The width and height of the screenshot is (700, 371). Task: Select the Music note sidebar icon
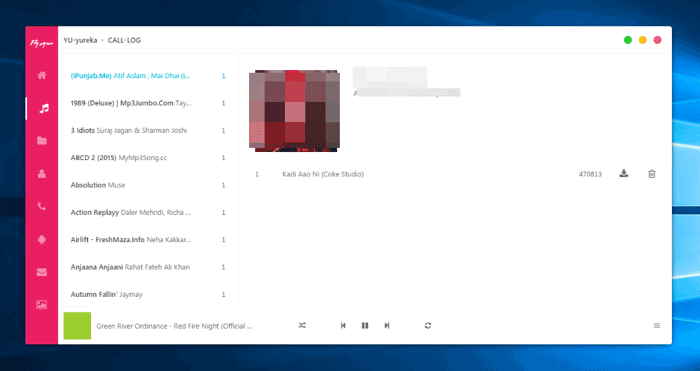tap(43, 108)
